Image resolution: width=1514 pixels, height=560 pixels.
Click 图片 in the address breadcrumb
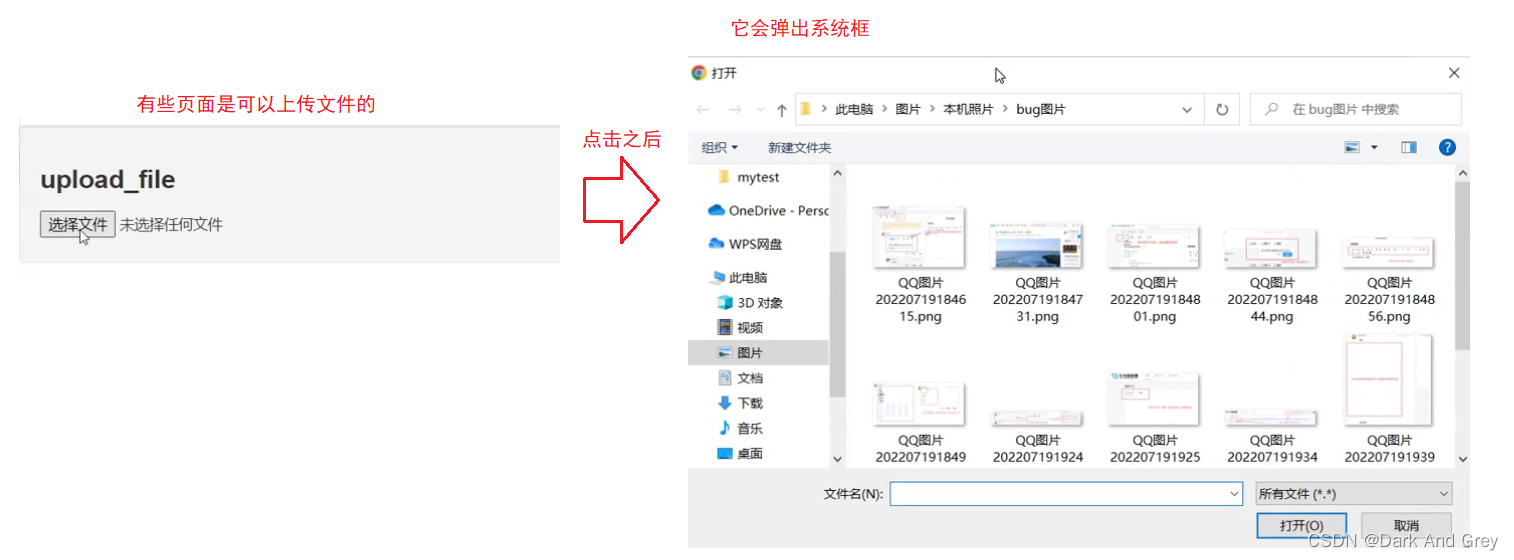[x=908, y=110]
